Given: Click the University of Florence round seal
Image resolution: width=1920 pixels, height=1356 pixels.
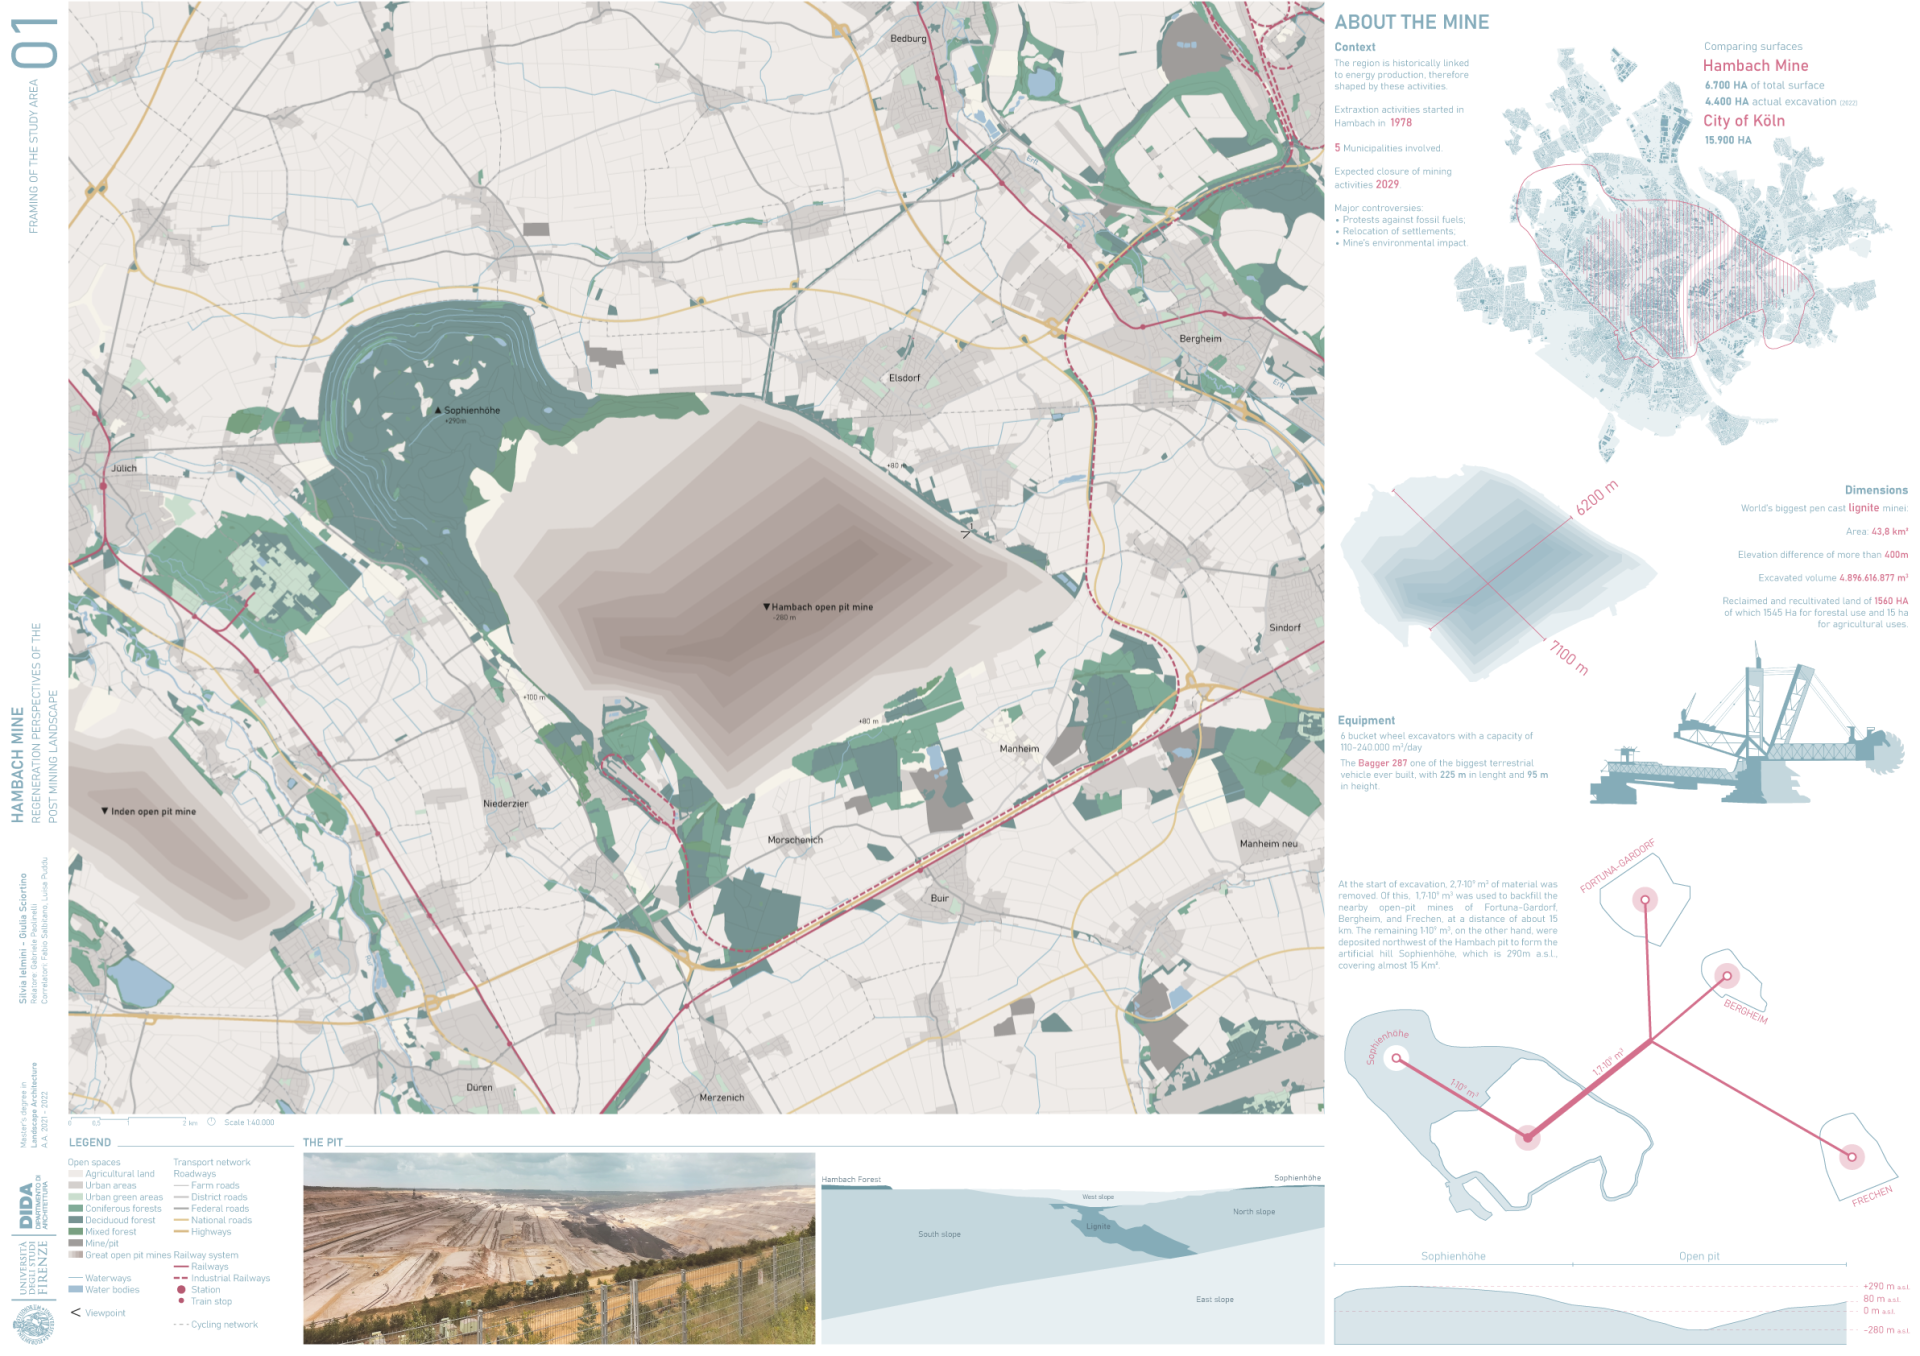Looking at the screenshot, I should [x=34, y=1325].
